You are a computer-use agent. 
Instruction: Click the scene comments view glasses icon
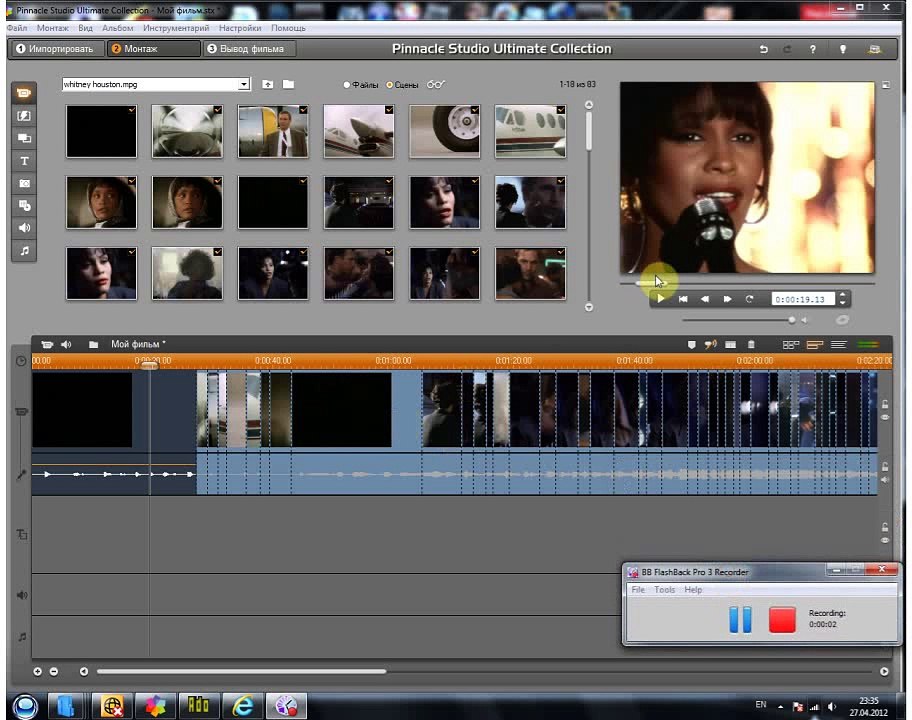[x=436, y=84]
